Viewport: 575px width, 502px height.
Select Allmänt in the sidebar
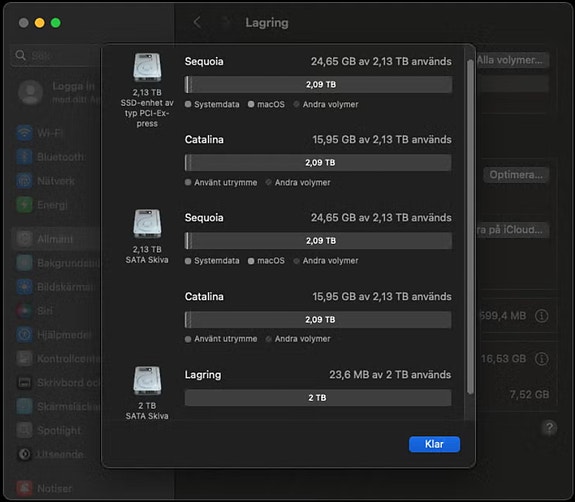click(55, 239)
